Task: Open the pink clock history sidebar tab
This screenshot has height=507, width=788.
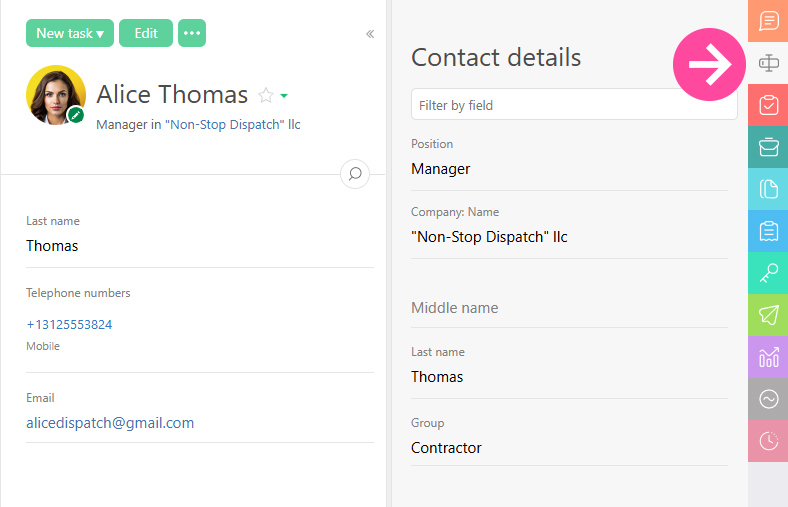Action: 768,441
